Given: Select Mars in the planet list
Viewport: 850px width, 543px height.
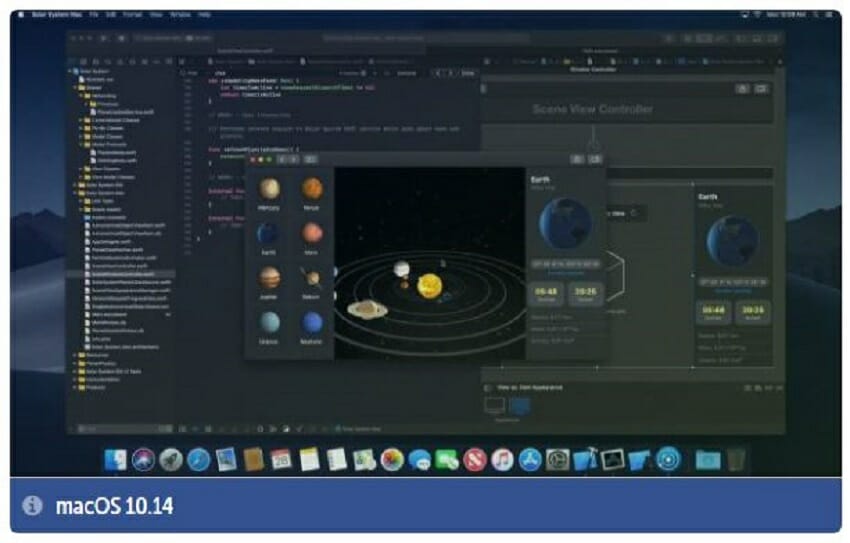Looking at the screenshot, I should click(312, 239).
